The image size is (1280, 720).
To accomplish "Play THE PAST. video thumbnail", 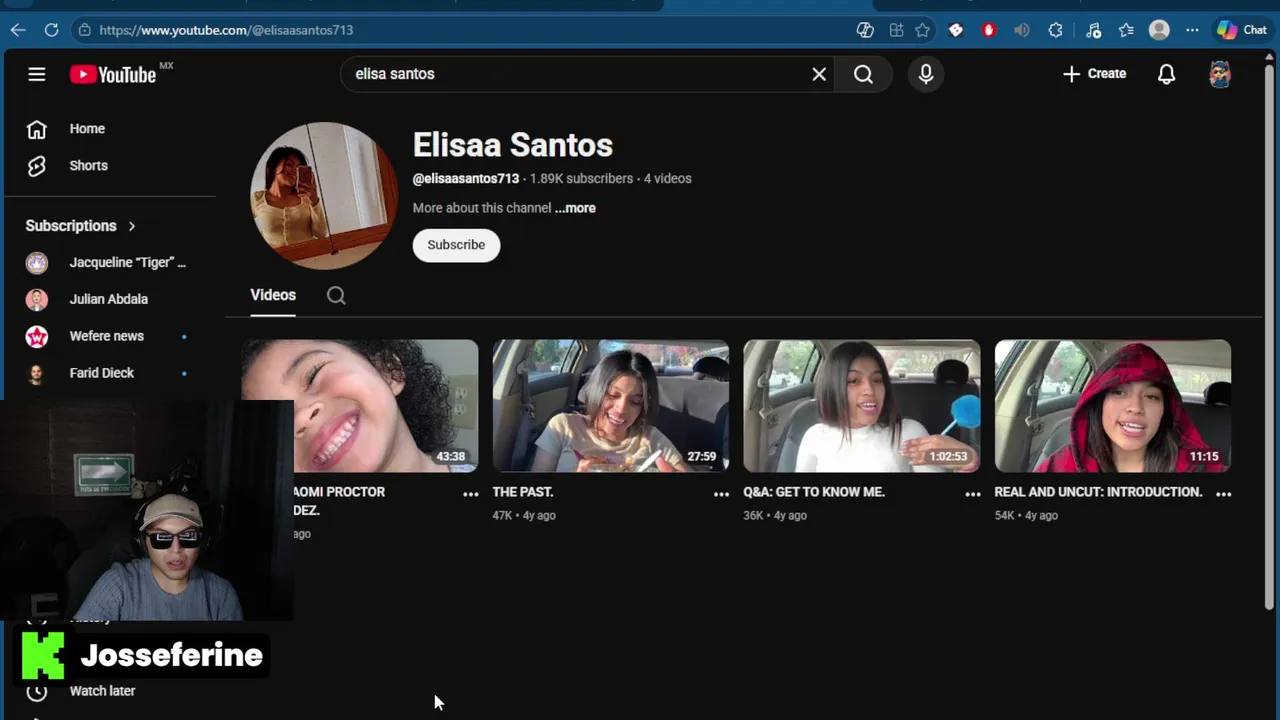I will click(x=610, y=406).
